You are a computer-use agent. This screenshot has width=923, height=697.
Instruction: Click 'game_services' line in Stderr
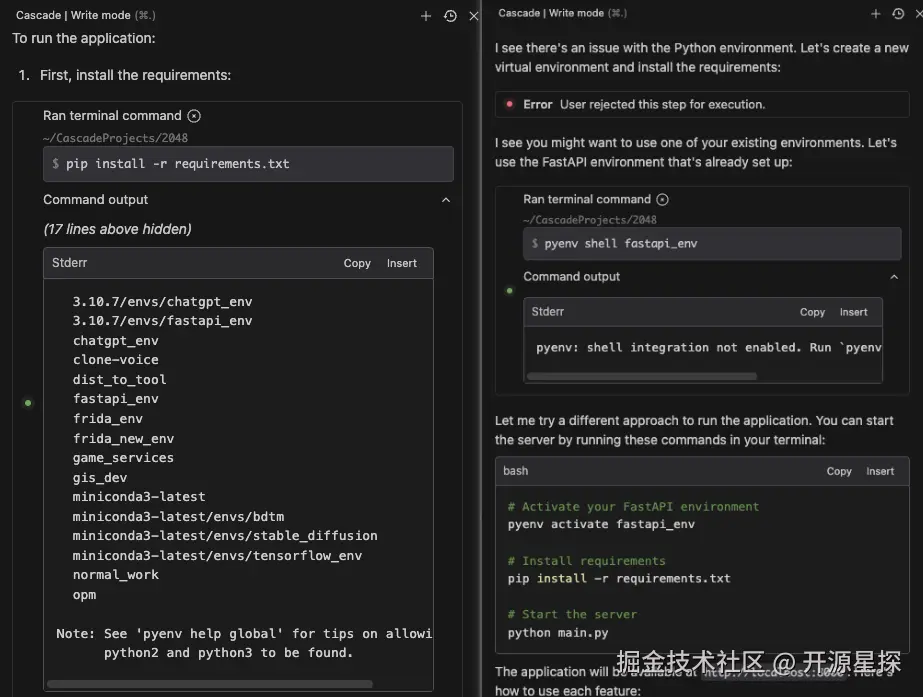123,458
